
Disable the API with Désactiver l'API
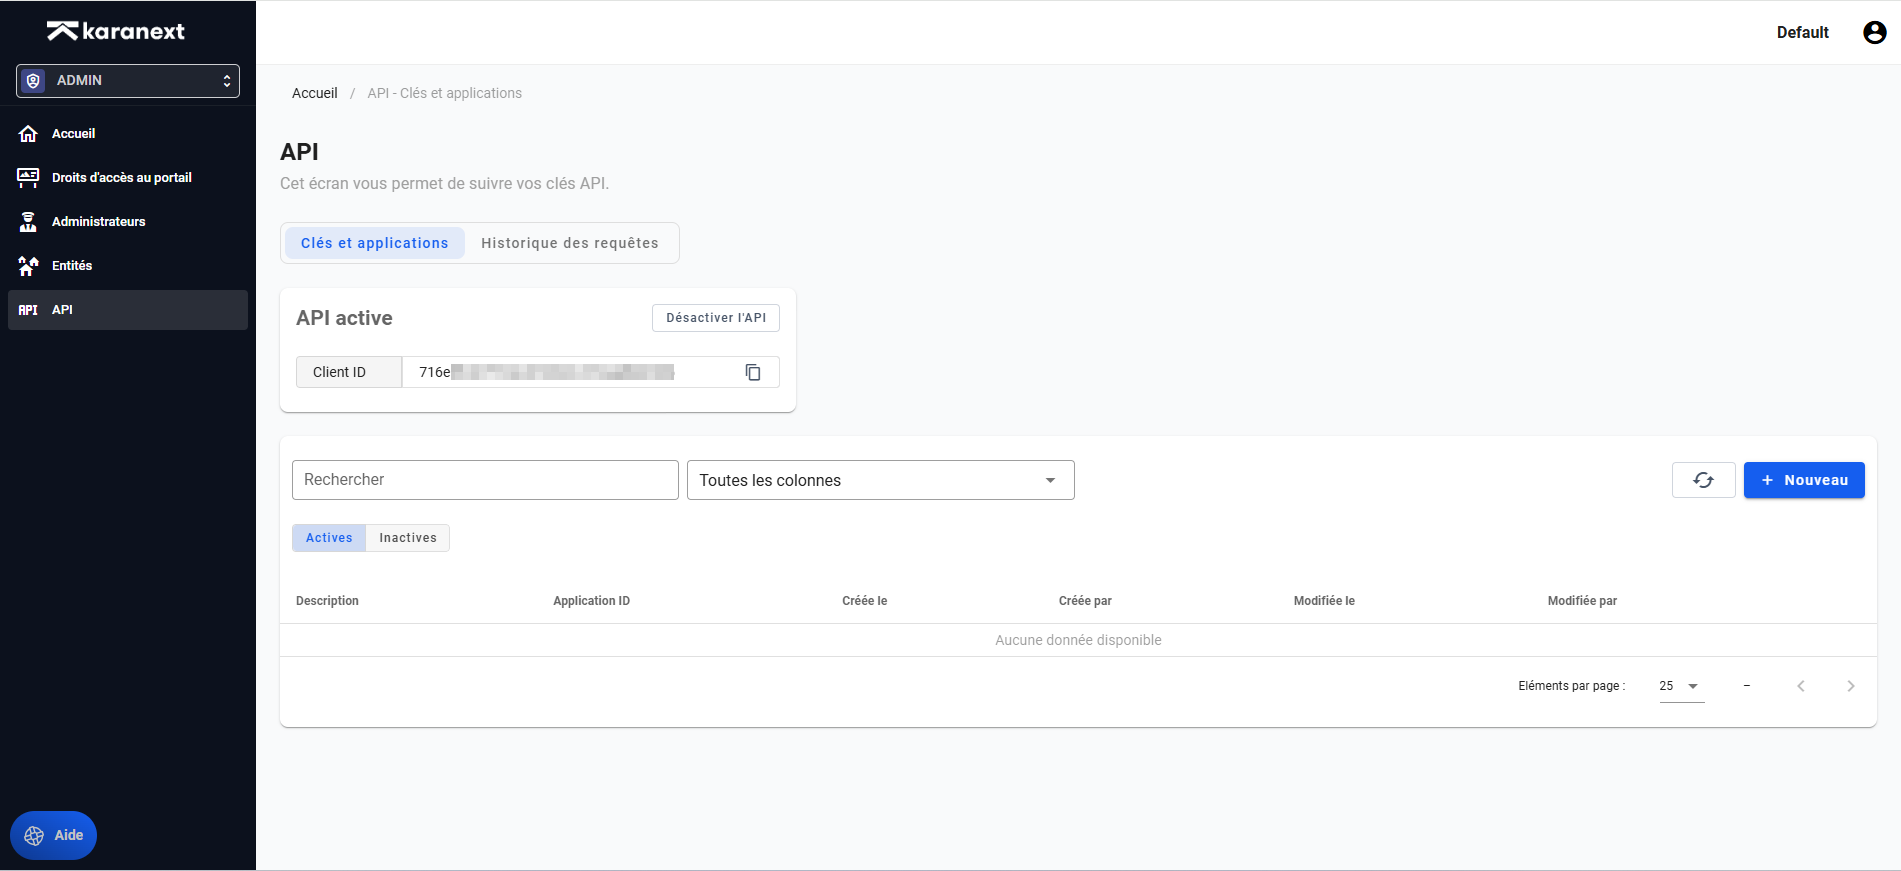(x=715, y=318)
